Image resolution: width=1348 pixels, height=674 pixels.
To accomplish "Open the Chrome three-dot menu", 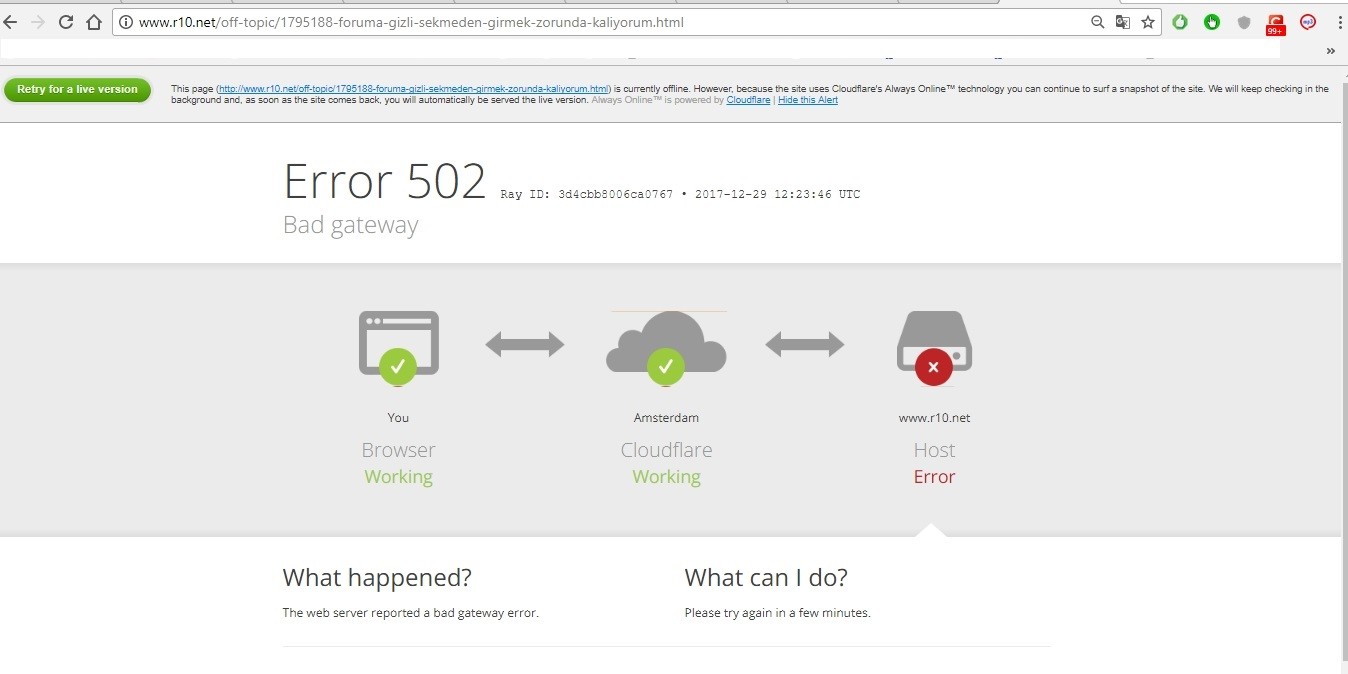I will click(1339, 22).
